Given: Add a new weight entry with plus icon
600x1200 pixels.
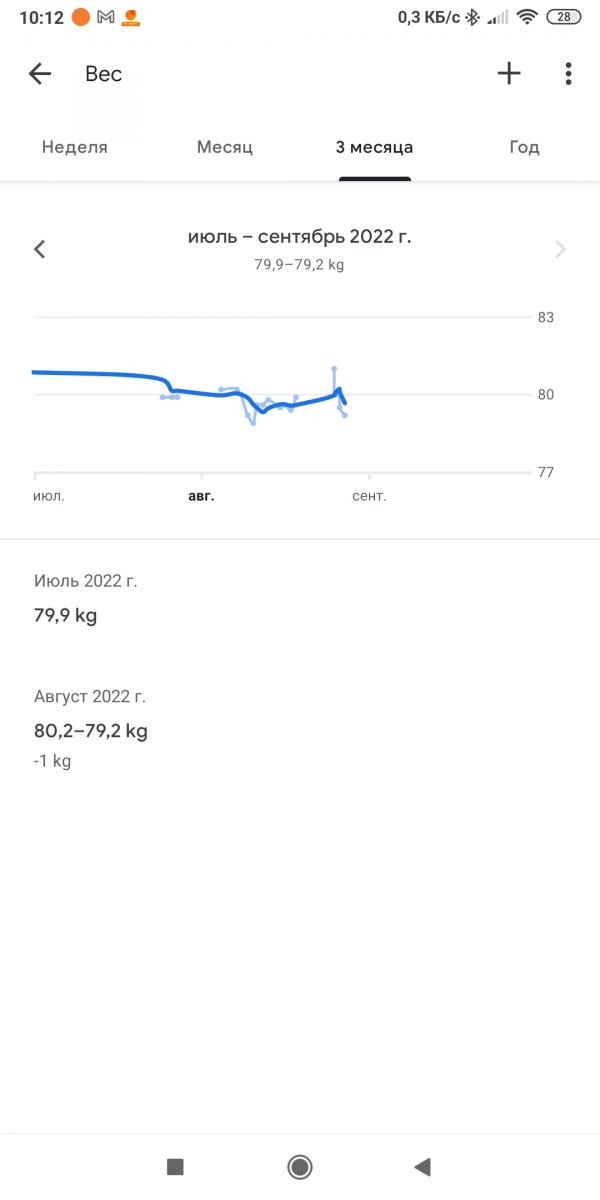Looking at the screenshot, I should [509, 73].
